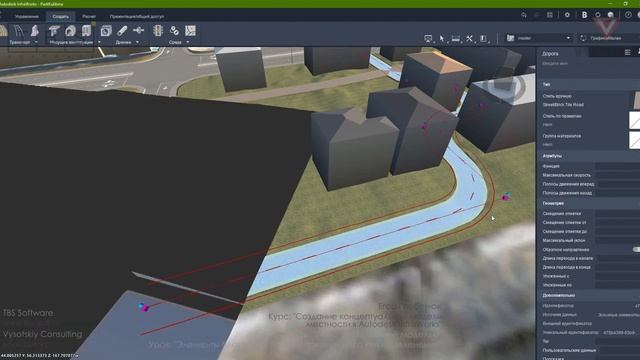The height and width of the screenshot is (360, 640).
Task: Click the pipe connector drainage icon
Action: coord(138,31)
